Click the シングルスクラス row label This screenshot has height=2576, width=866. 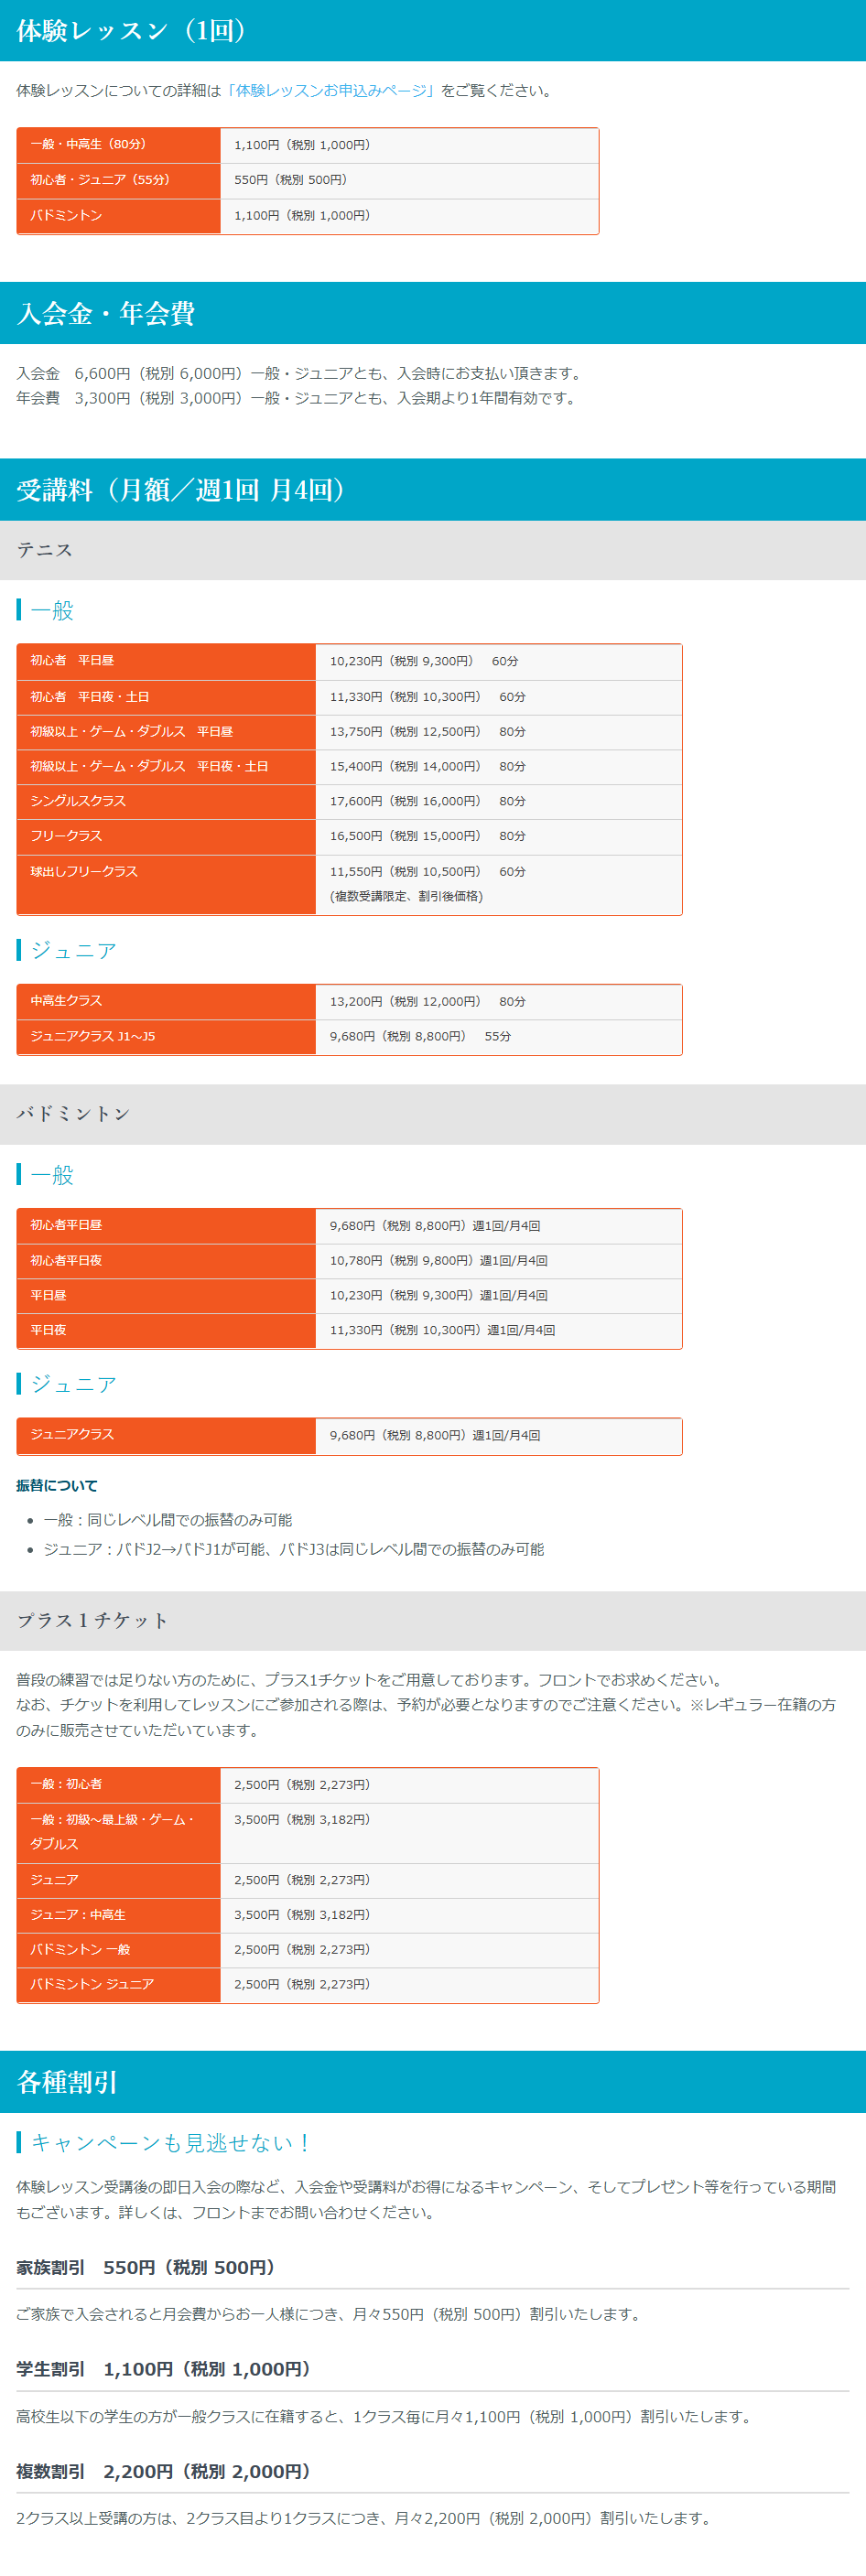pyautogui.click(x=78, y=801)
